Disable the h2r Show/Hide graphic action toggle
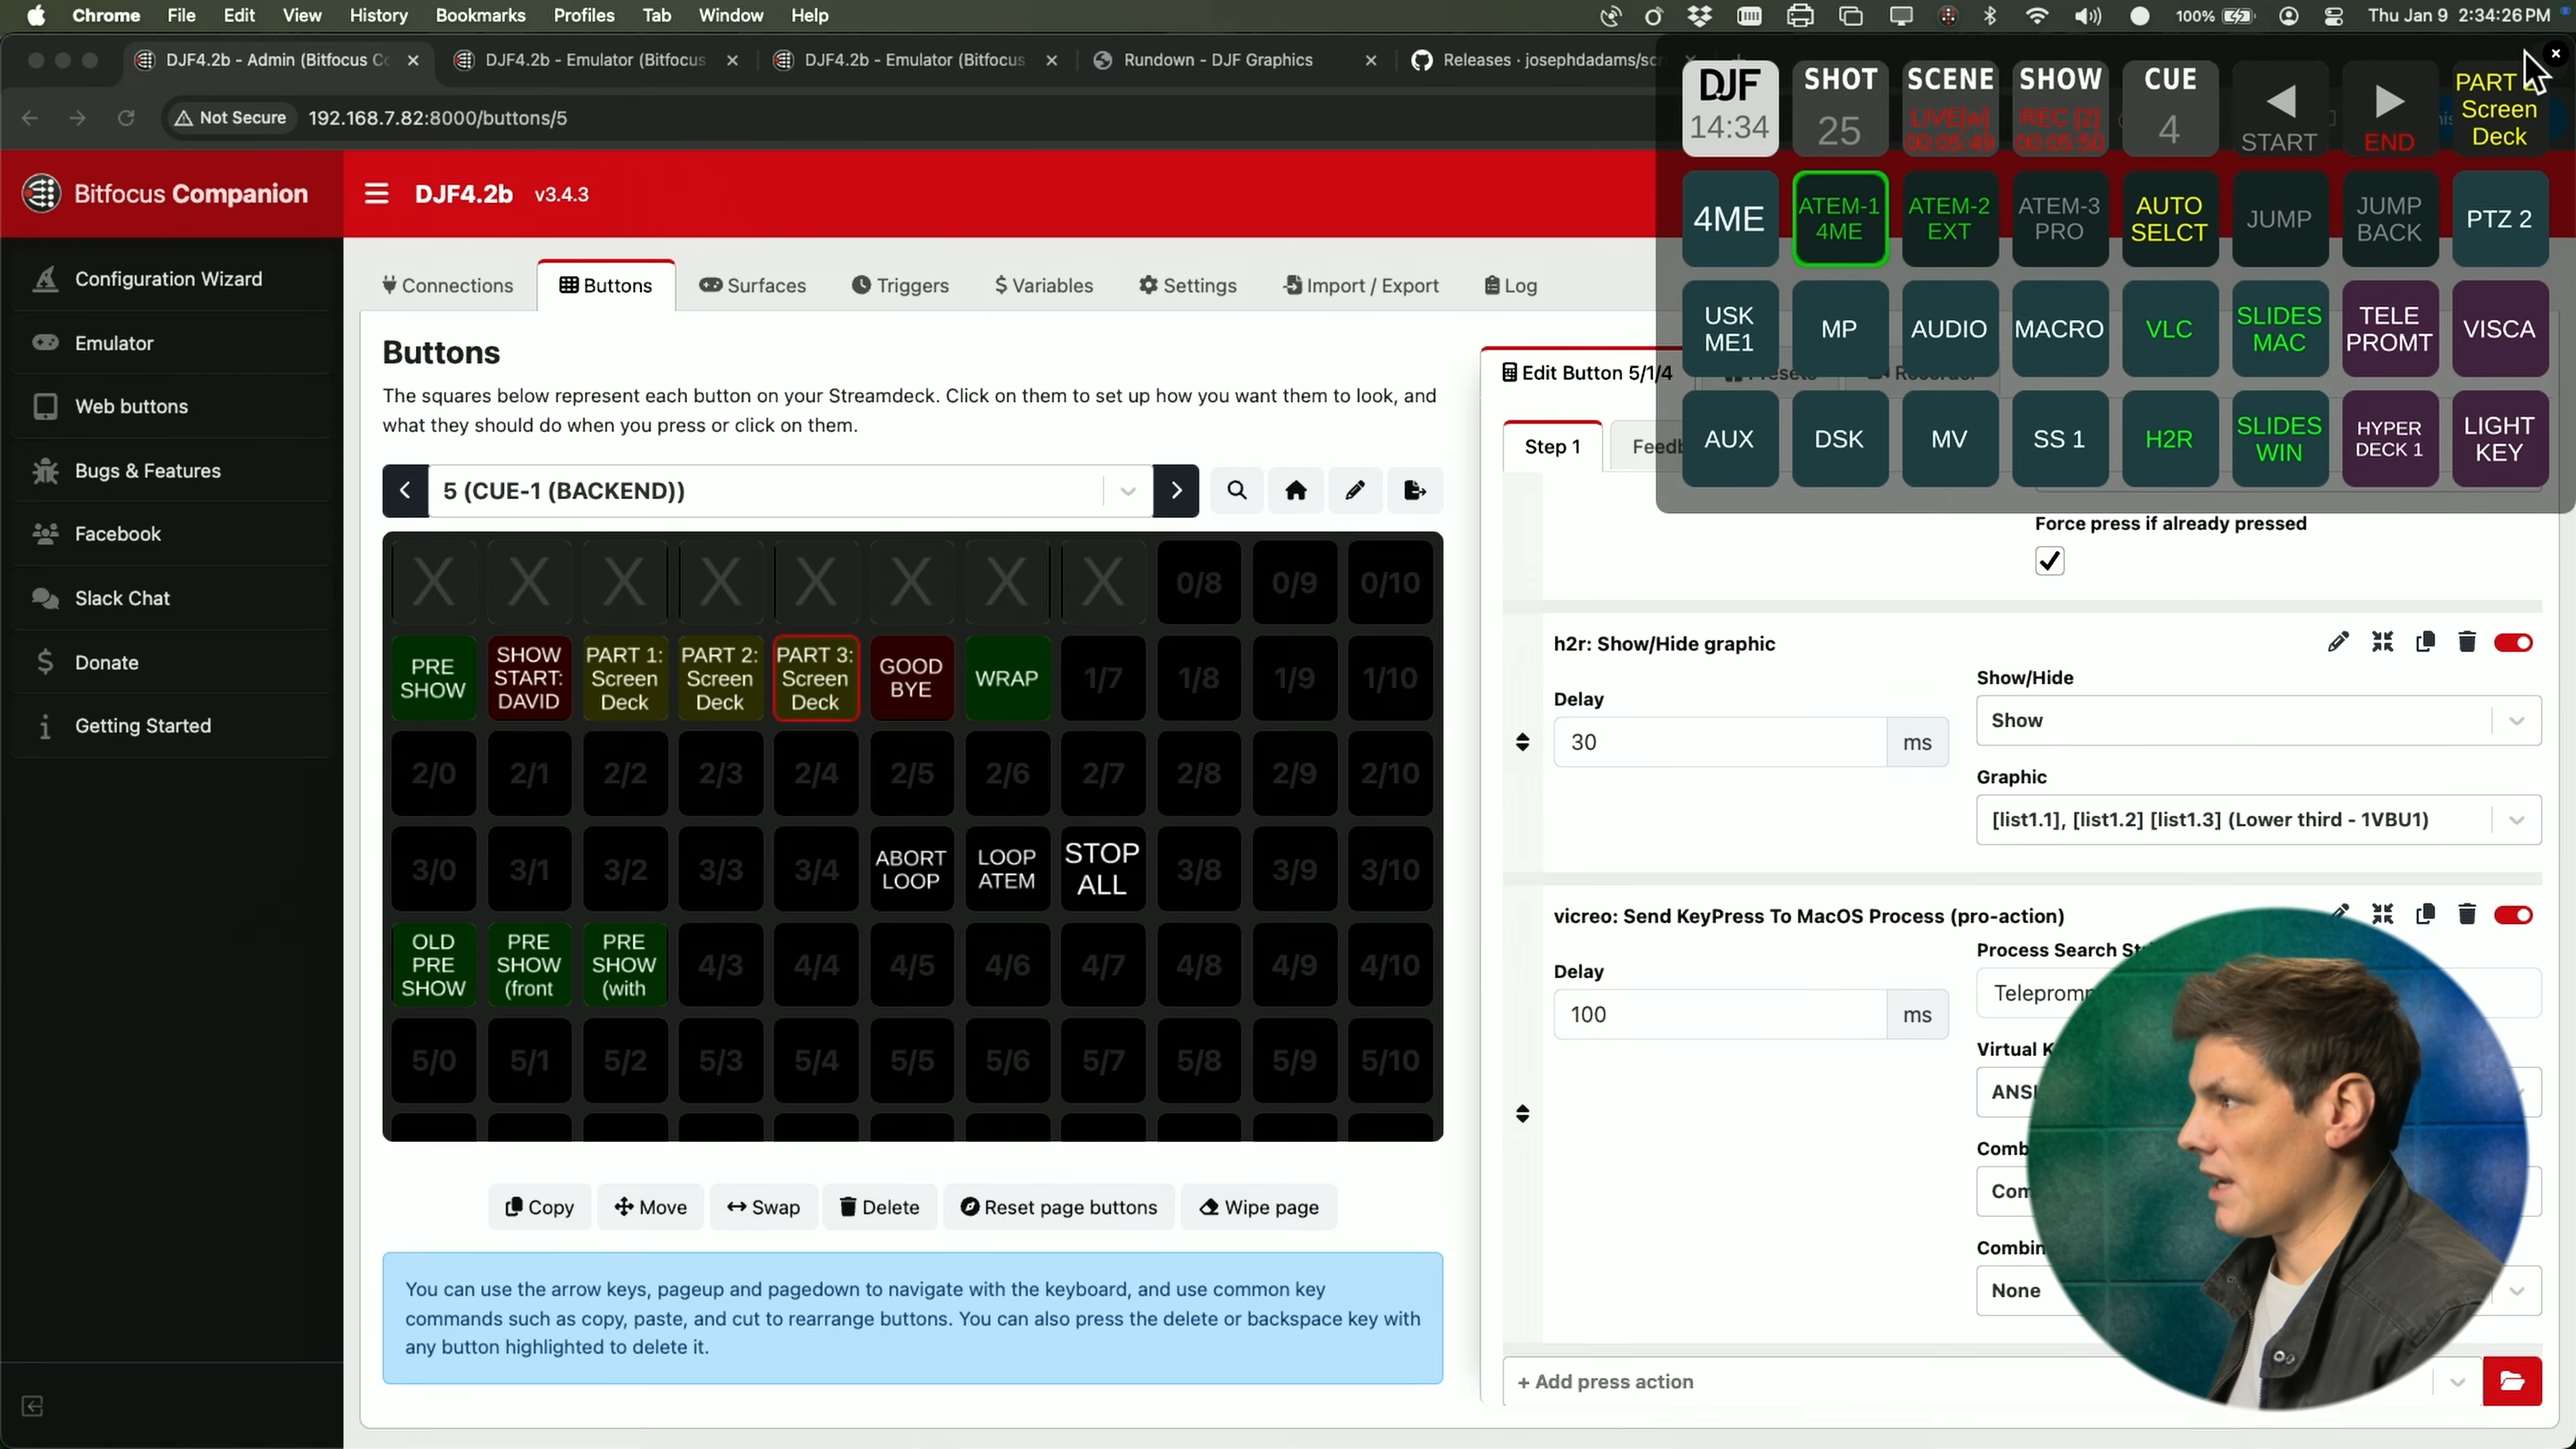This screenshot has width=2576, height=1449. click(2513, 642)
